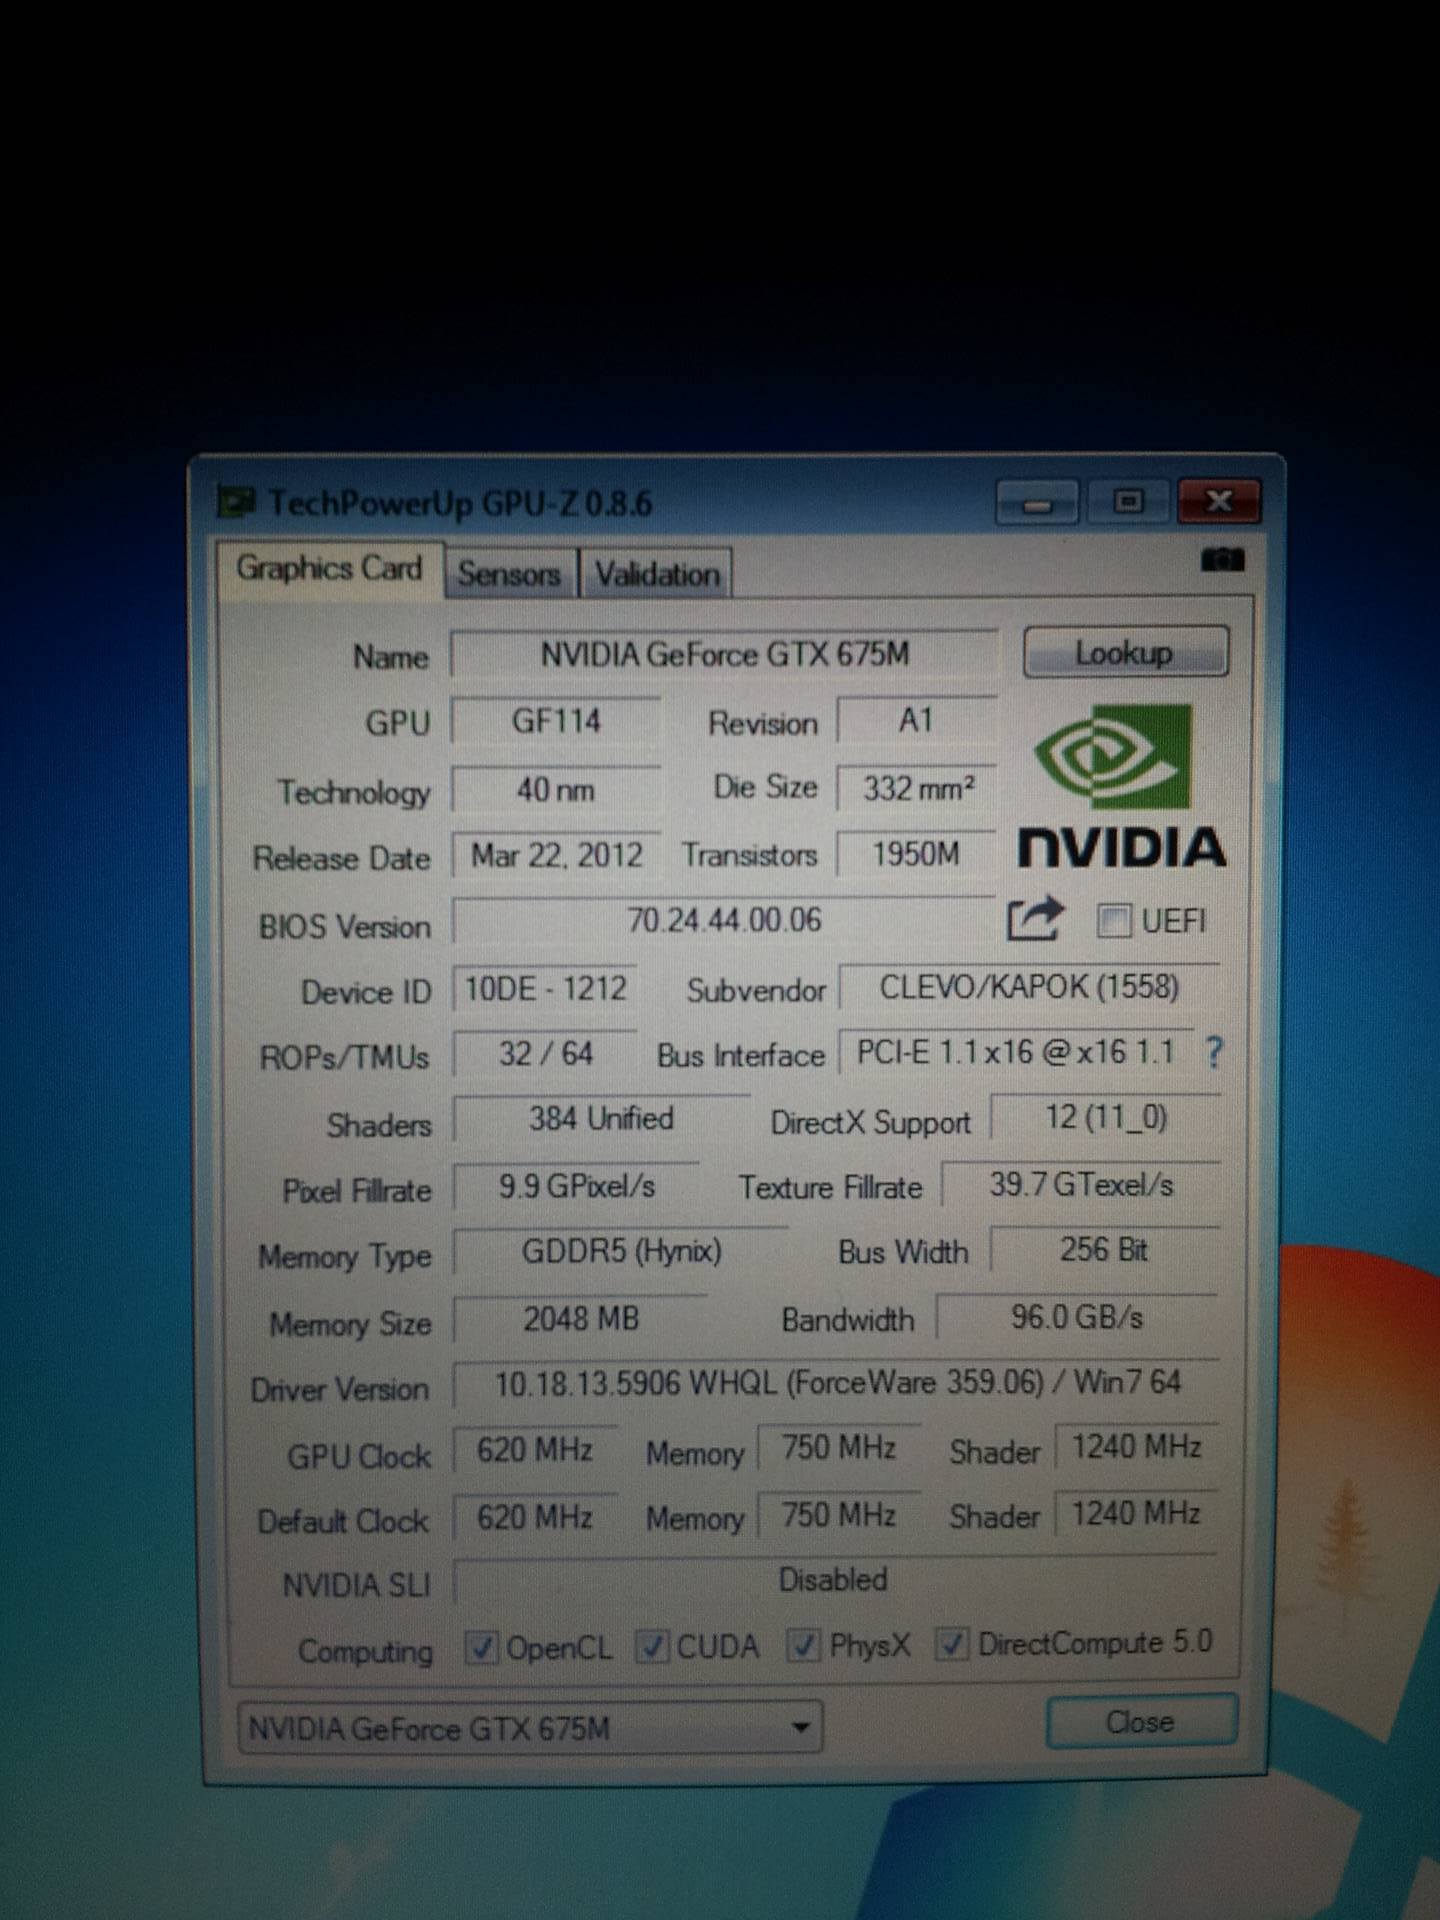Click the Technology field 40 nm
The image size is (1440, 1920).
coord(556,790)
